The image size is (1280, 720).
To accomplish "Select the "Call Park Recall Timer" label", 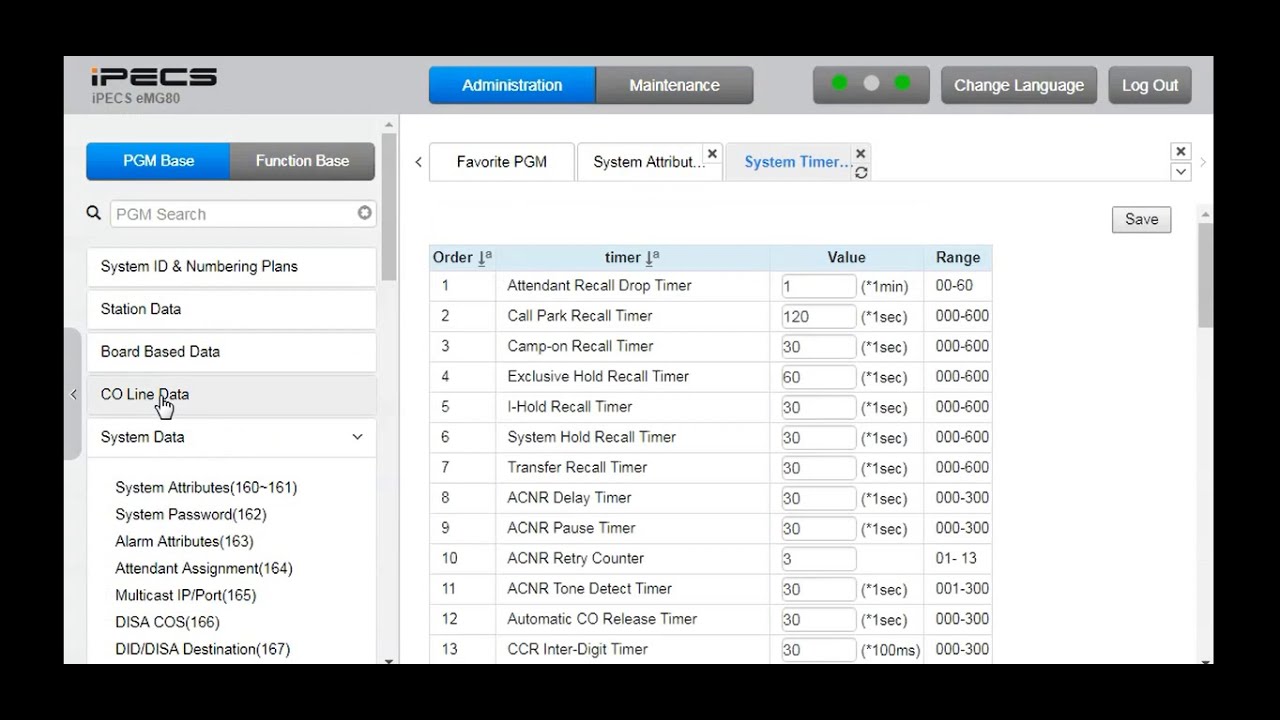I will coord(580,316).
